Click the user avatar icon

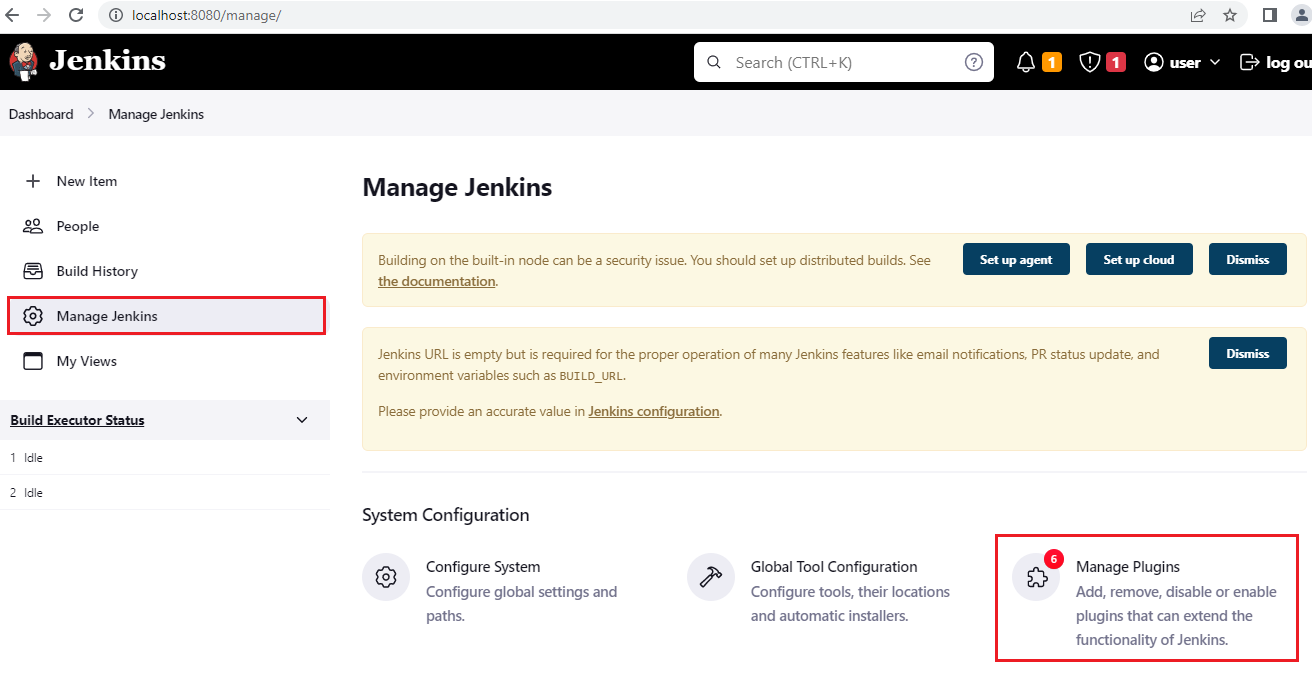pos(1154,62)
